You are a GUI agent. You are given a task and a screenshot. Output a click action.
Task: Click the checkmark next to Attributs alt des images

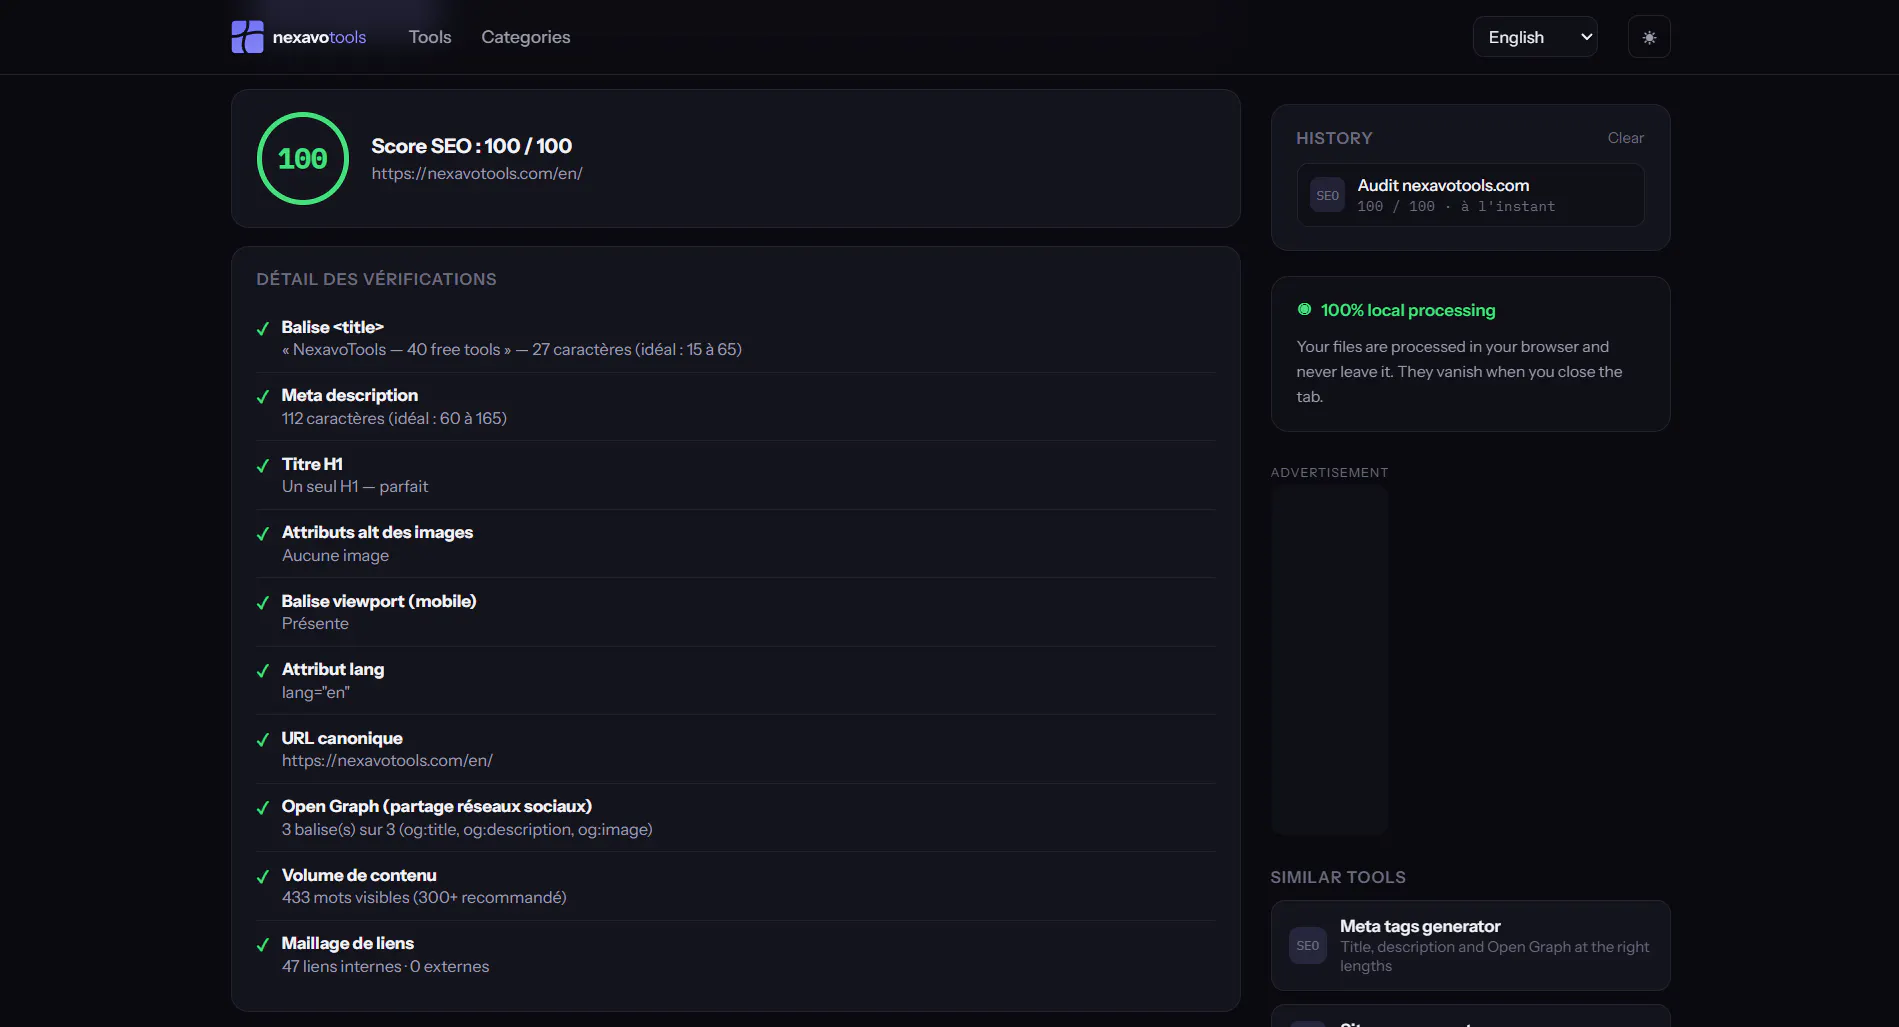point(263,533)
